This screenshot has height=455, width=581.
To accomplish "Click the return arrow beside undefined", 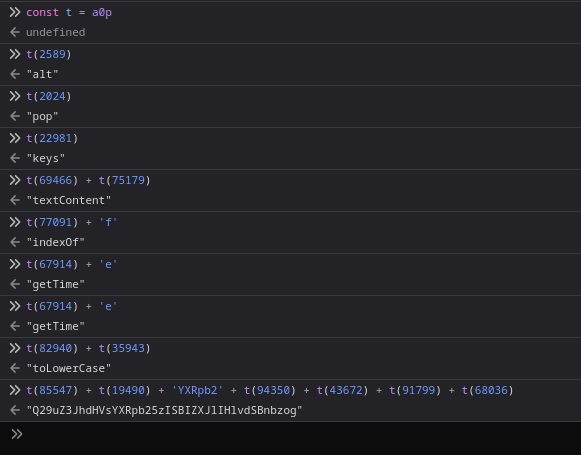I will point(15,32).
